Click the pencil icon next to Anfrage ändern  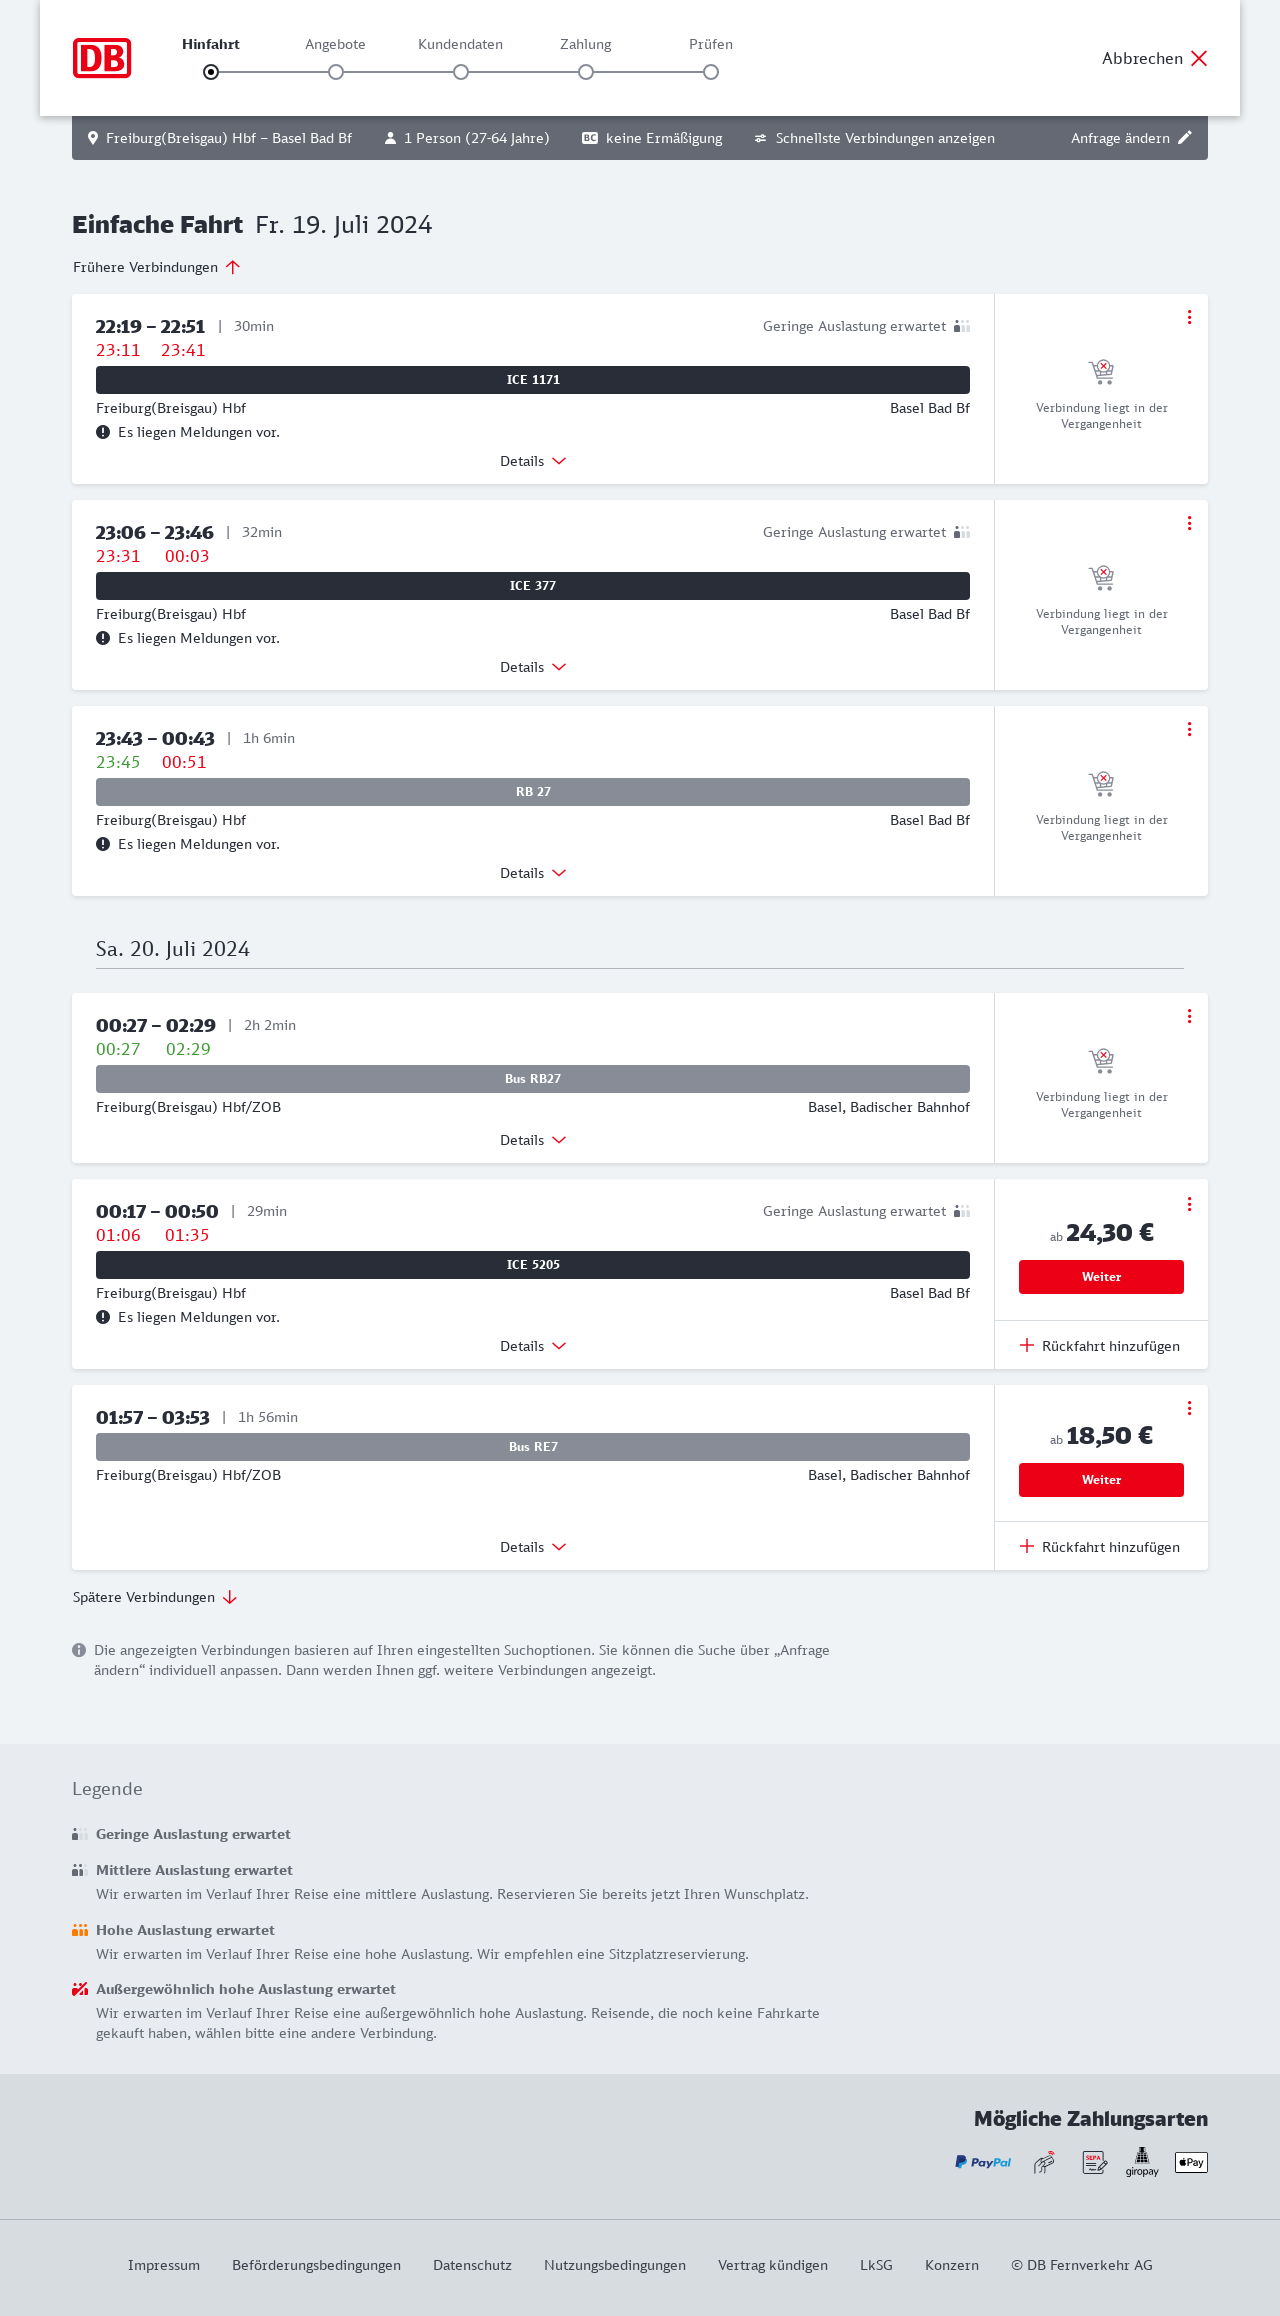pyautogui.click(x=1185, y=138)
